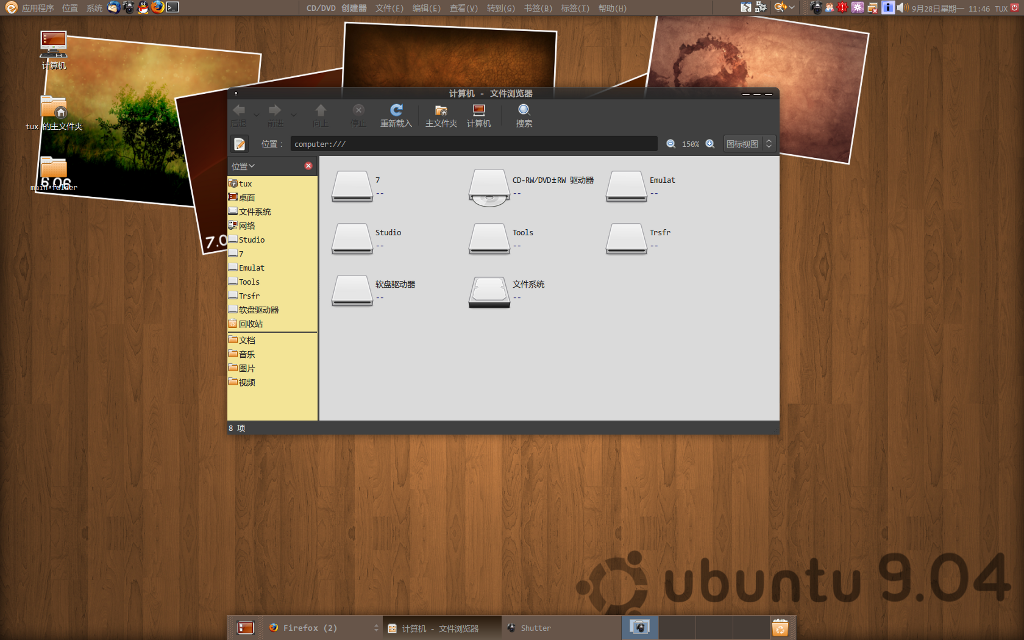Launch Firefox from the top panel

pos(157,7)
